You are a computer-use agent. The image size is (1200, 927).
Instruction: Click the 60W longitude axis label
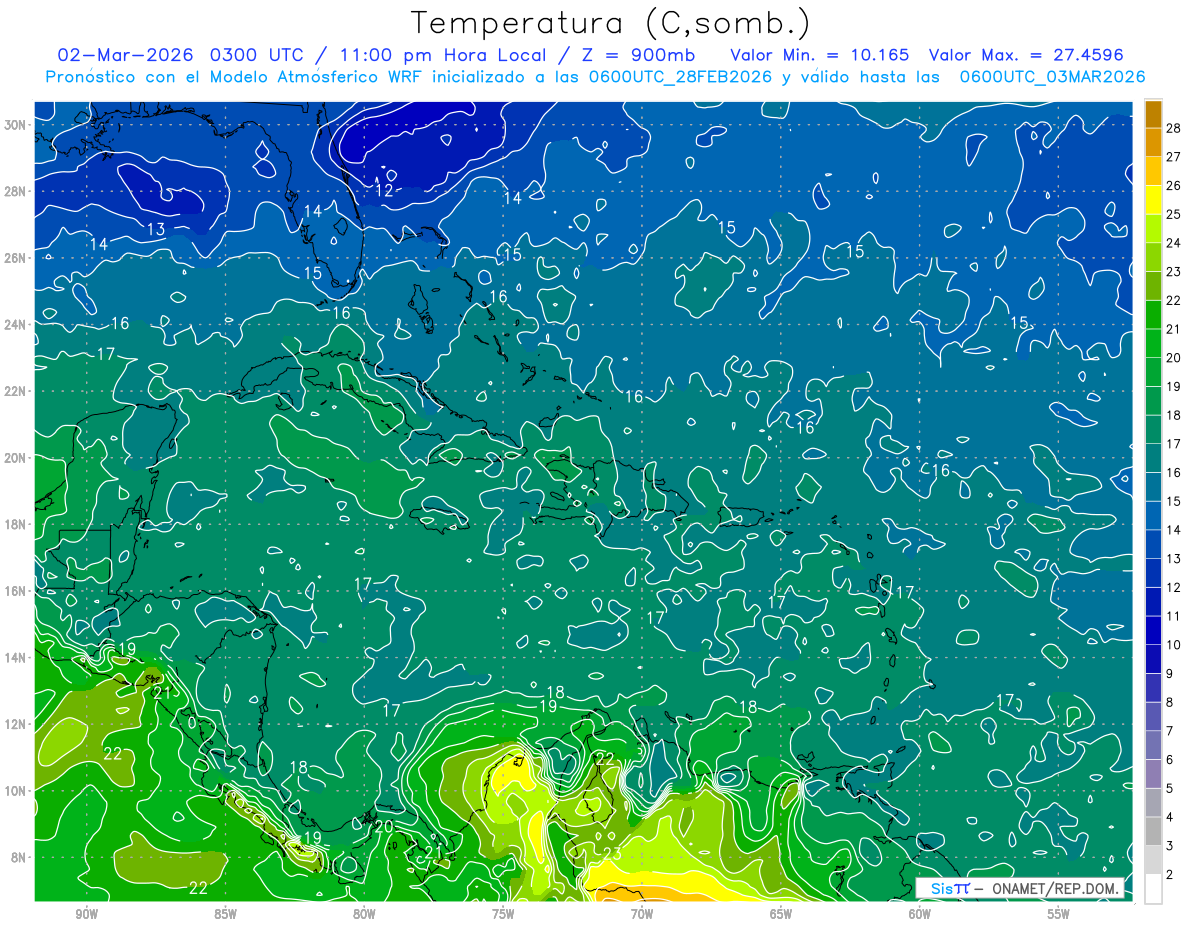(x=920, y=914)
